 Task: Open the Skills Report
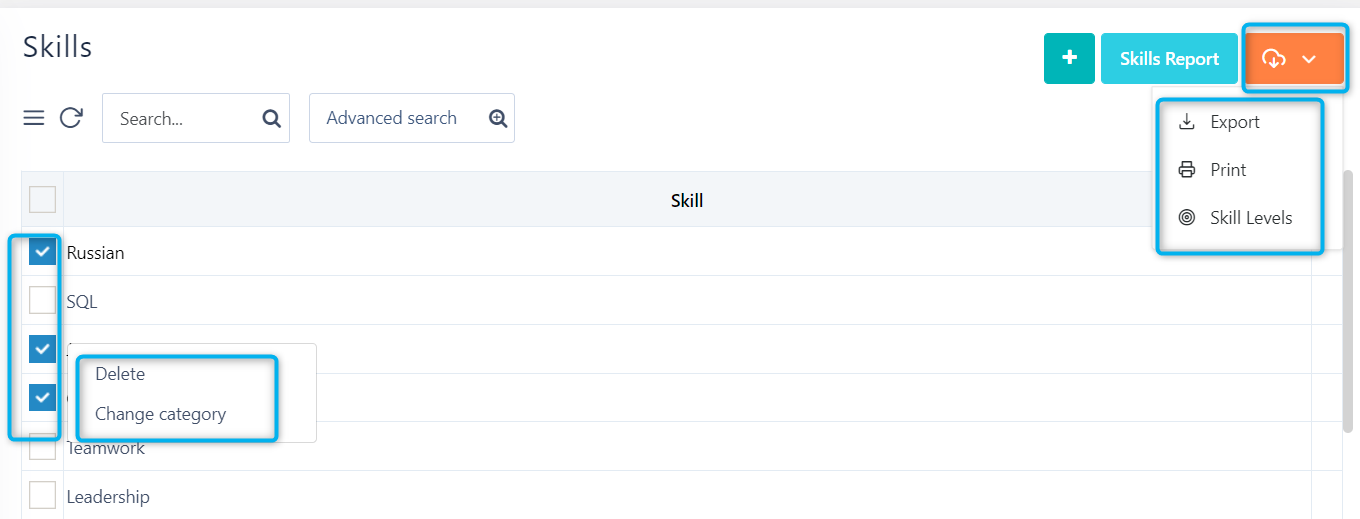[1169, 58]
